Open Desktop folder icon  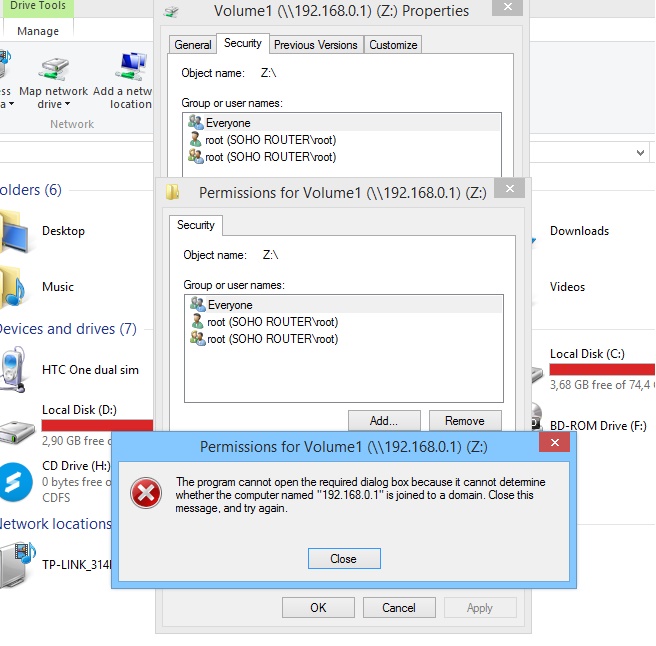[x=15, y=231]
